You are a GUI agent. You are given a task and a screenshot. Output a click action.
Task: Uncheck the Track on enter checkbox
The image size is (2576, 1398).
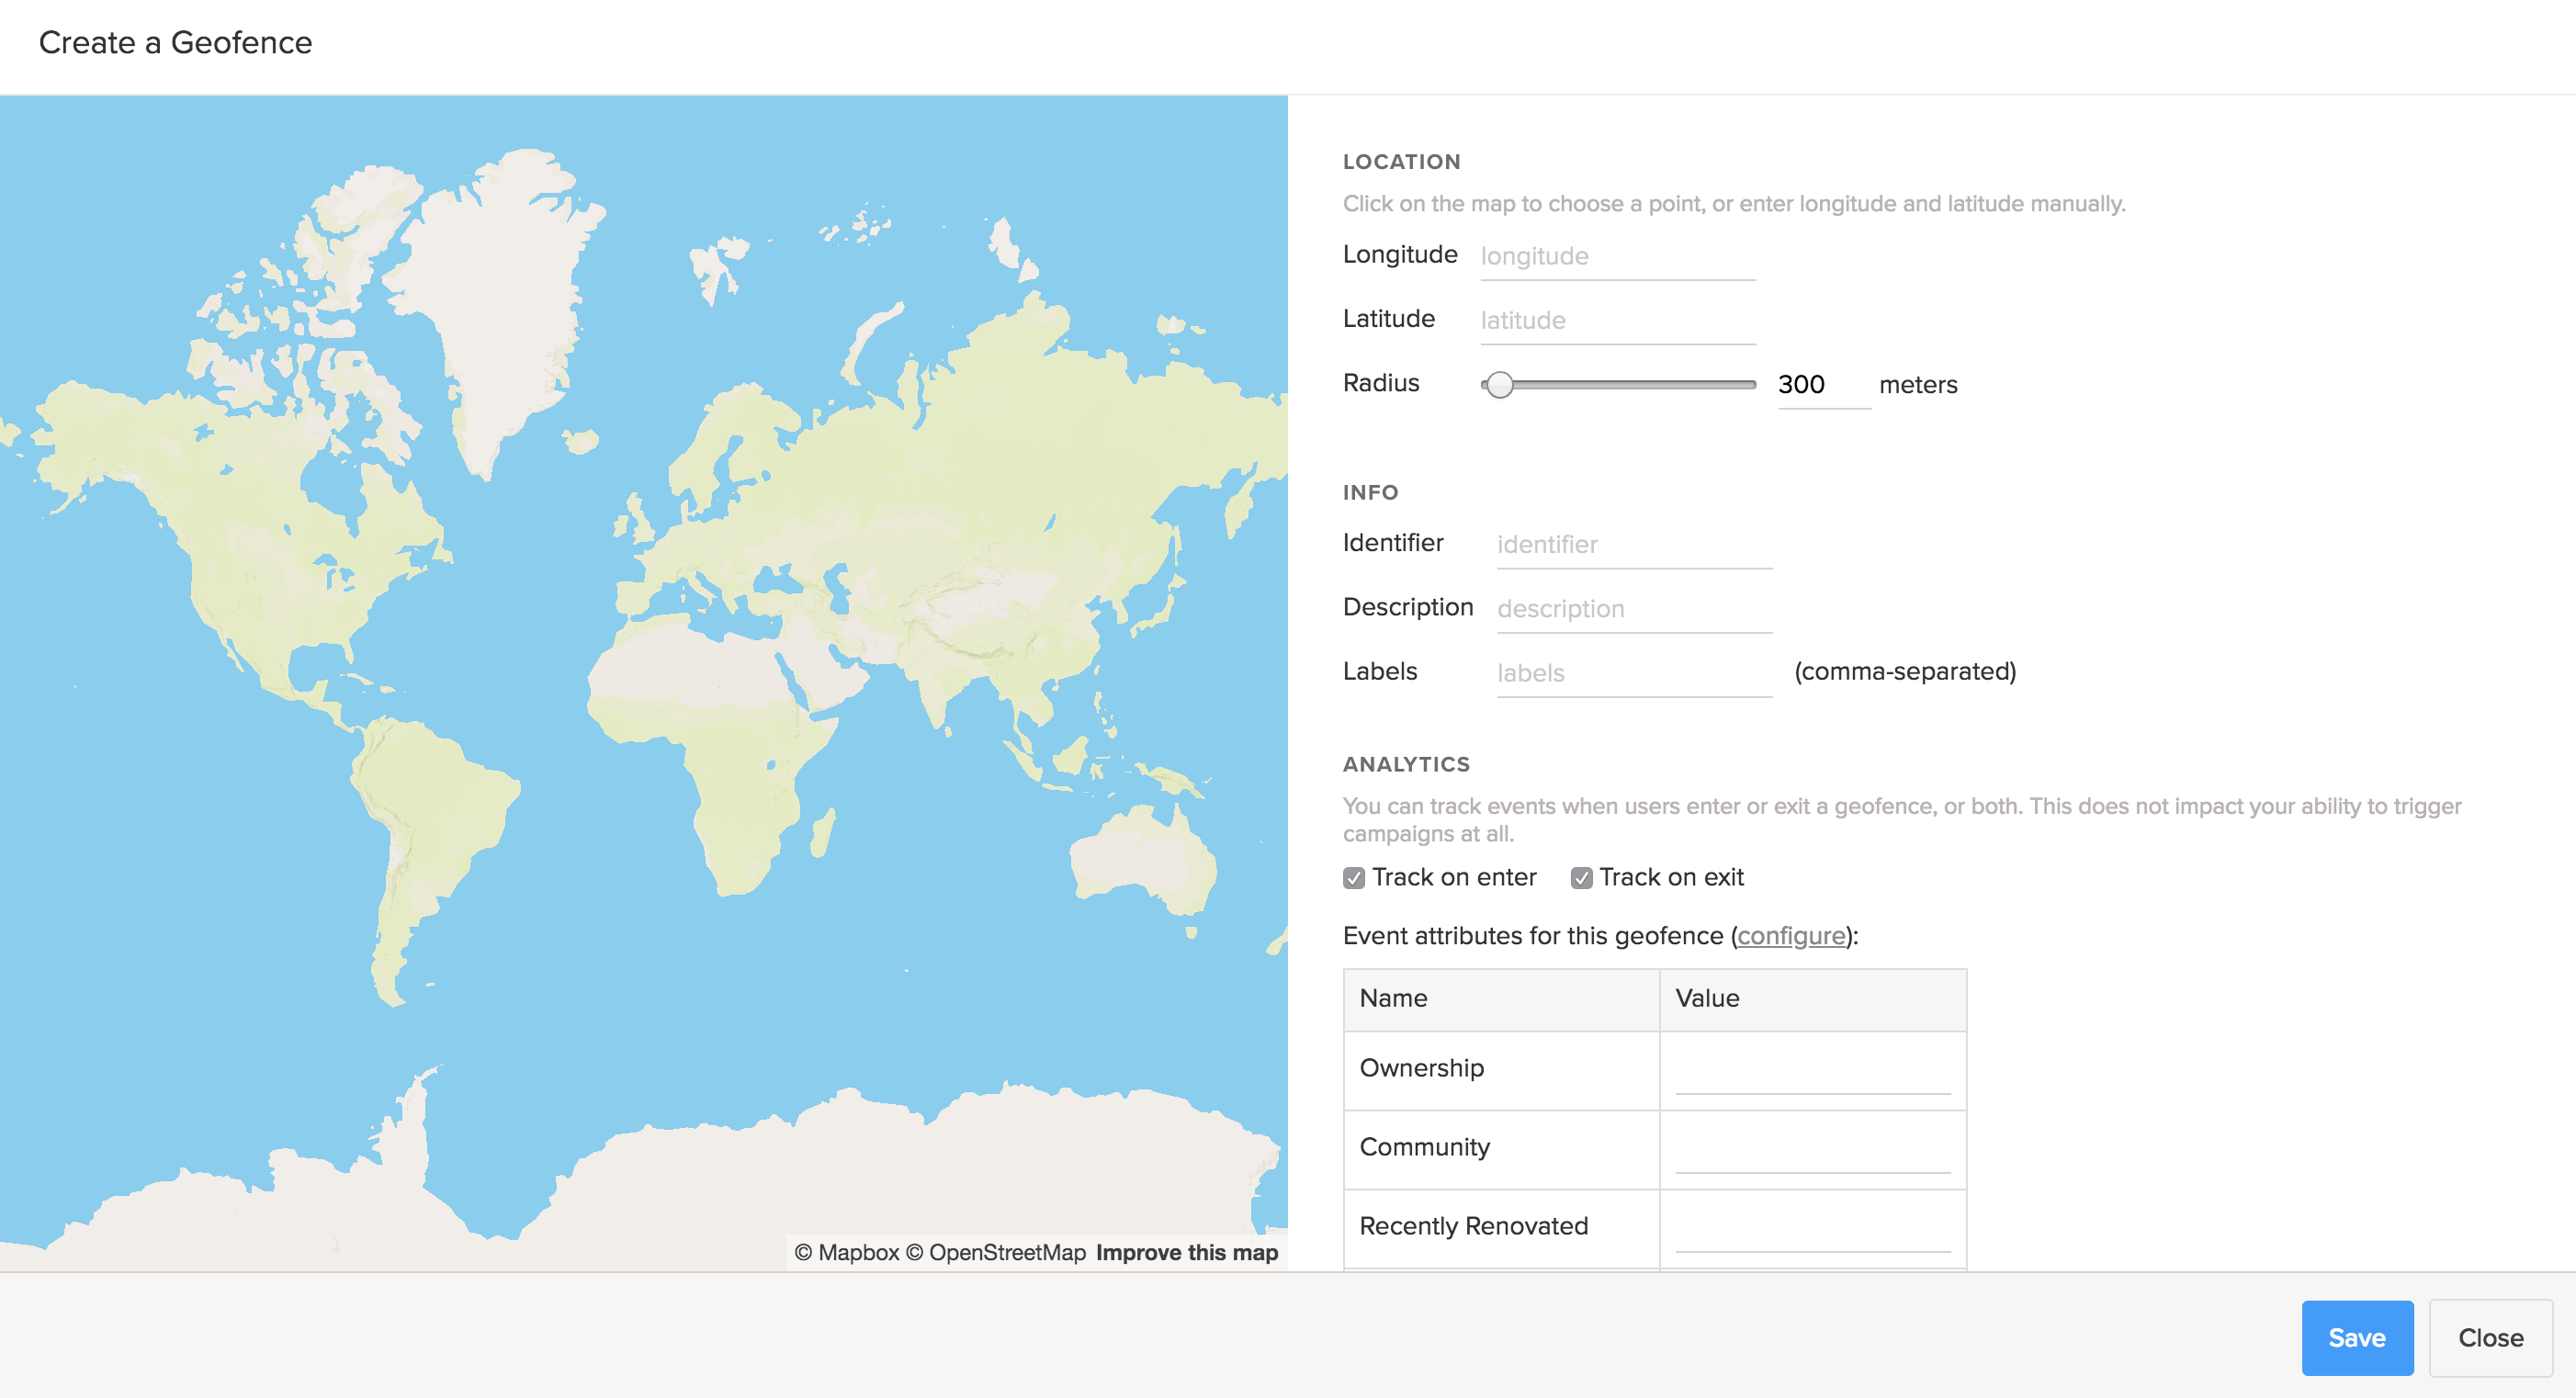coord(1354,878)
